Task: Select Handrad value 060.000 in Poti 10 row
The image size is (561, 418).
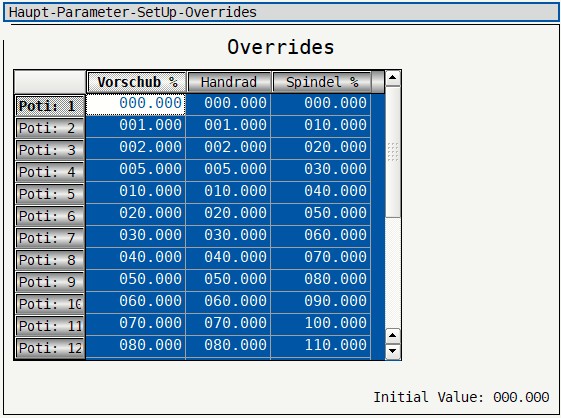Action: point(228,302)
